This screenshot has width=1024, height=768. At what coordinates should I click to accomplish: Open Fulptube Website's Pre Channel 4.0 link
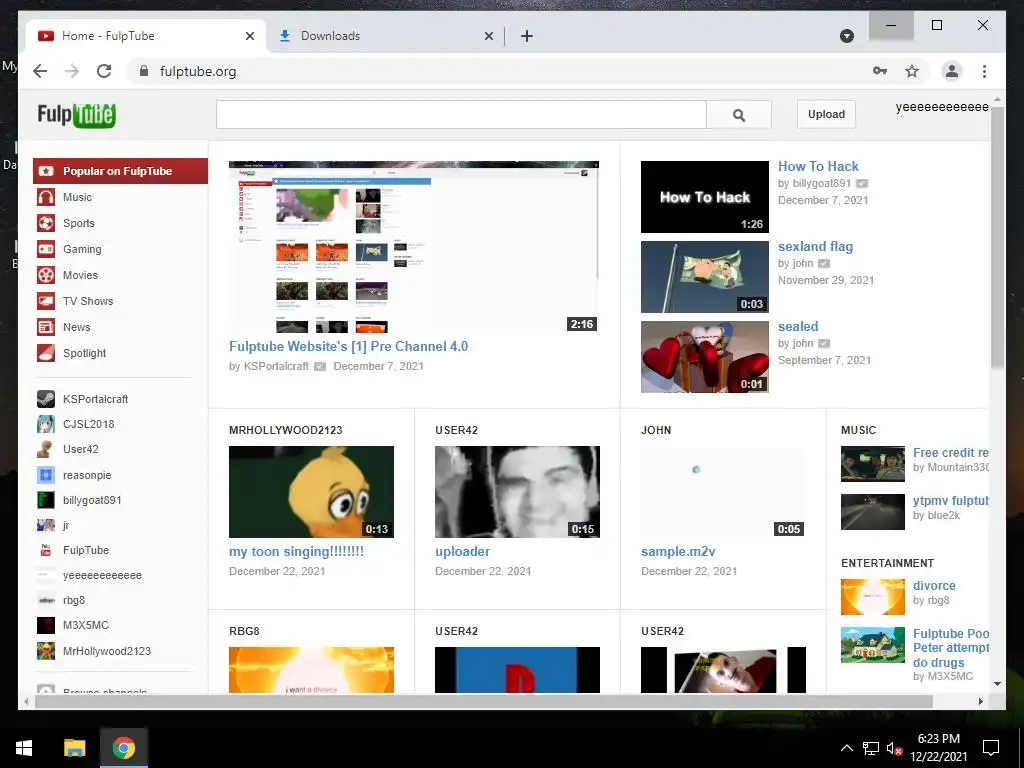coord(348,347)
